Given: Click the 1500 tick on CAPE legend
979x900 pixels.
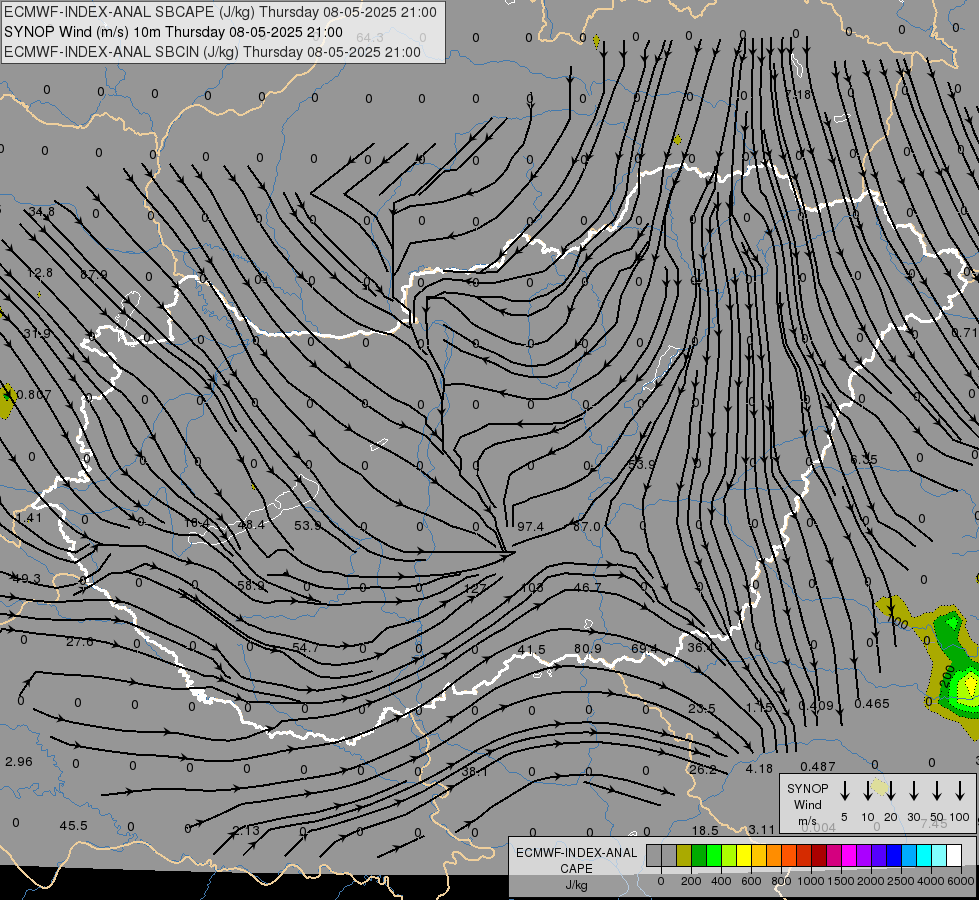Looking at the screenshot, I should 840,881.
